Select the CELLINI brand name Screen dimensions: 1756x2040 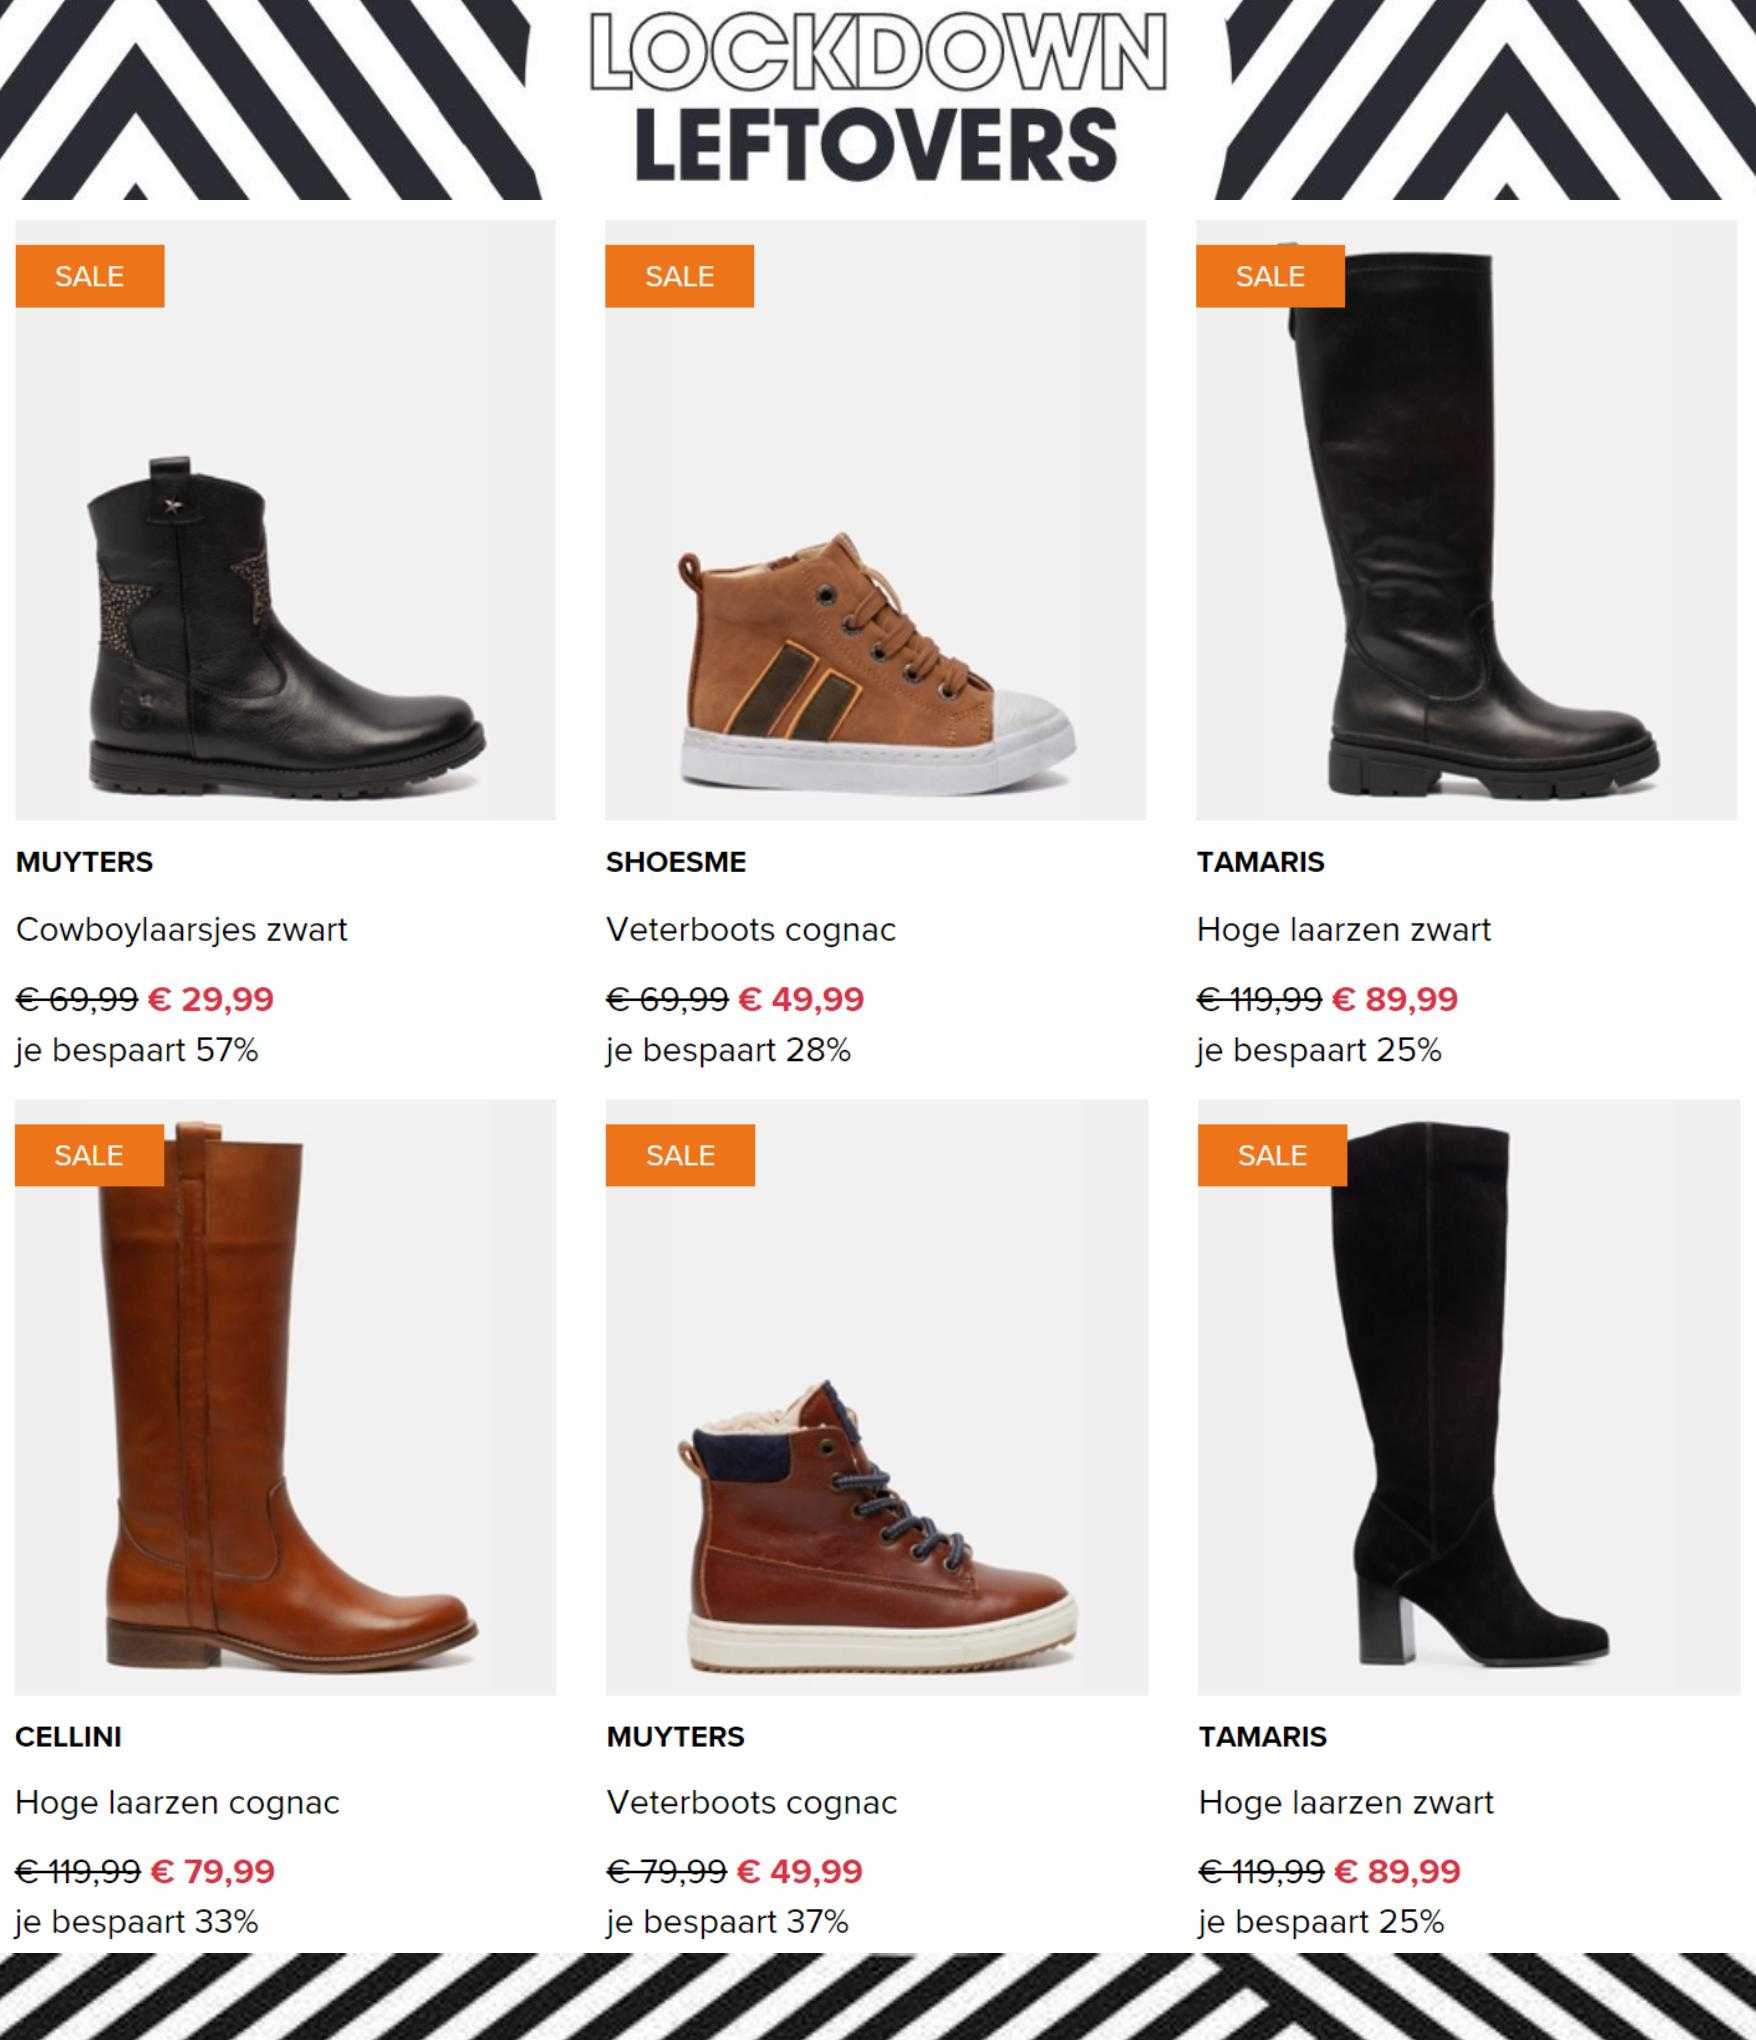pyautogui.click(x=68, y=1737)
